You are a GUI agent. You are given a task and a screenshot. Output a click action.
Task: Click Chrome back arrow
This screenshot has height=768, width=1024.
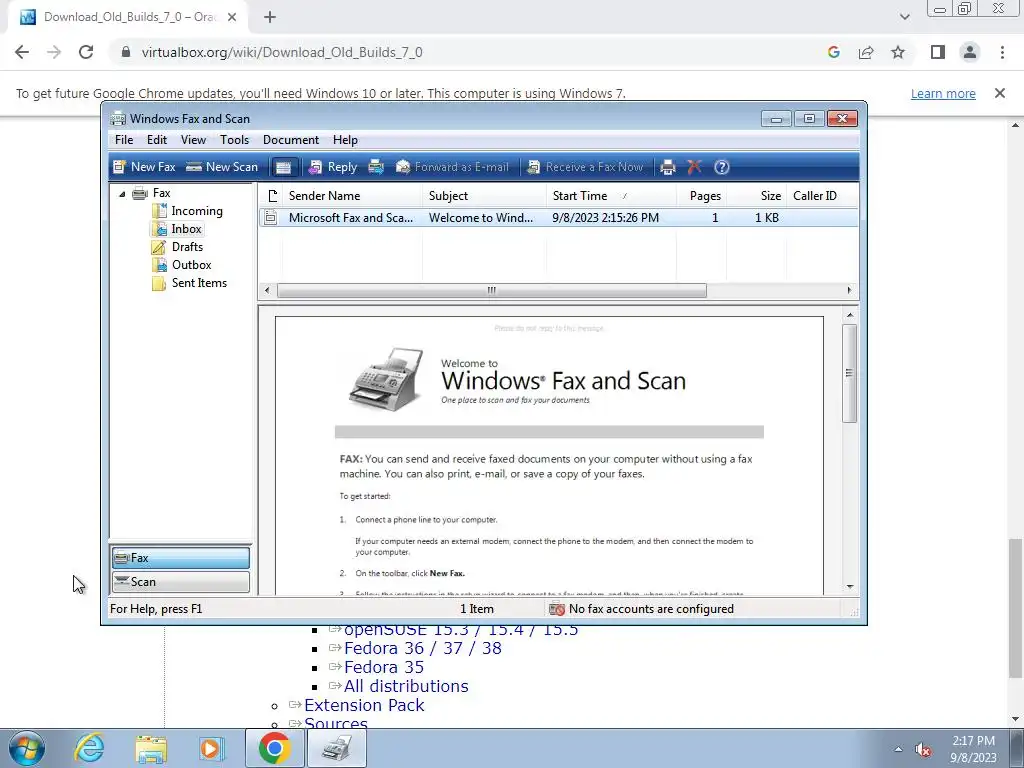pyautogui.click(x=22, y=52)
